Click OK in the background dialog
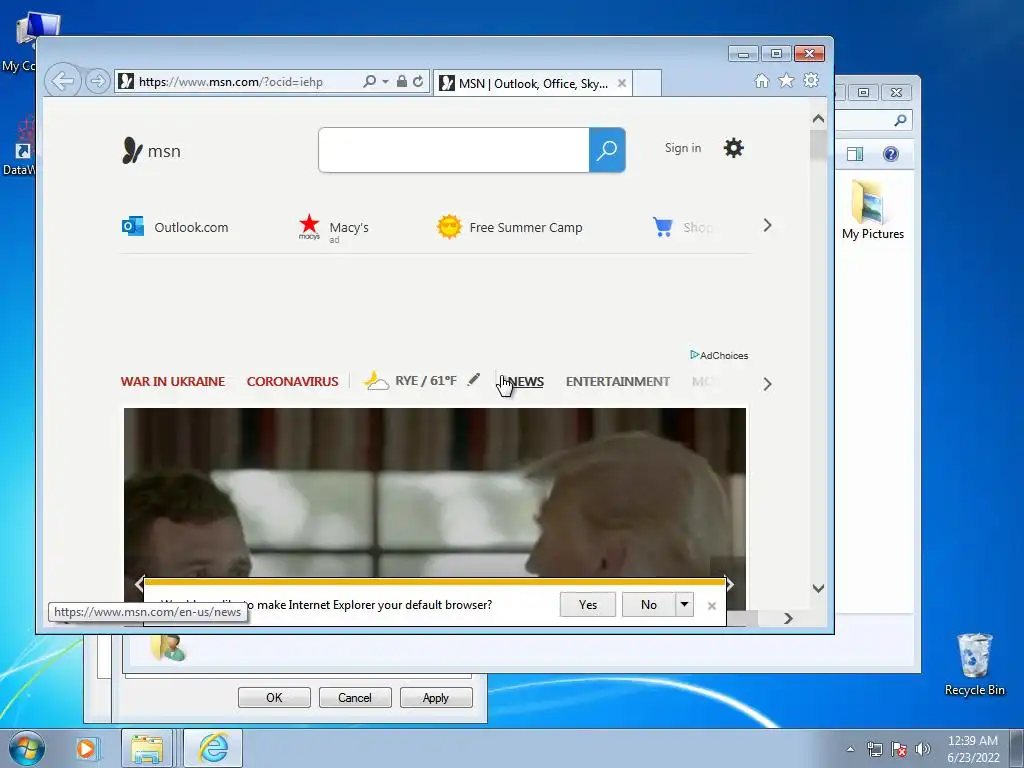This screenshot has width=1024, height=768. [274, 697]
